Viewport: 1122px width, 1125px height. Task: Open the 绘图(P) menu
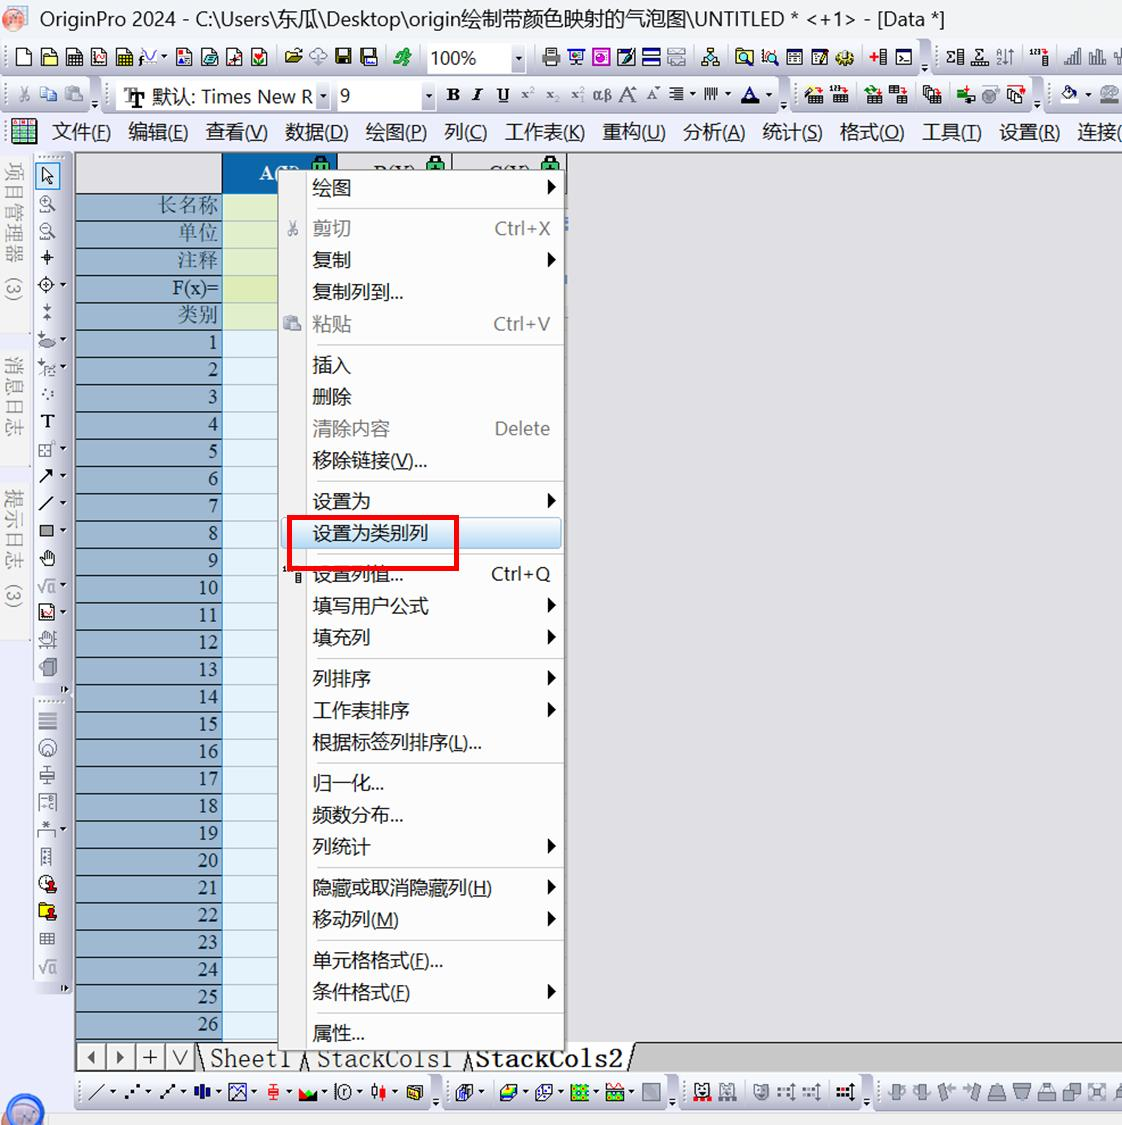click(x=396, y=132)
